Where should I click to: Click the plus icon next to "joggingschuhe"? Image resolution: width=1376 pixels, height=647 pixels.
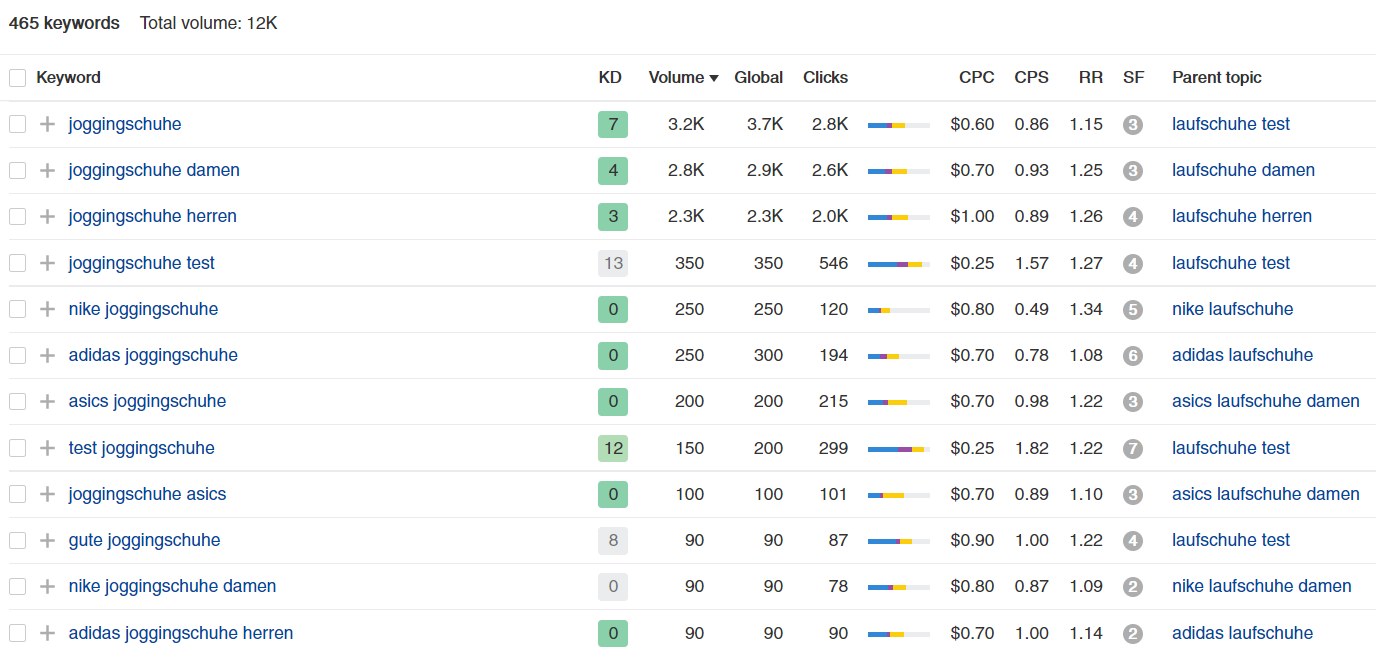coord(46,124)
